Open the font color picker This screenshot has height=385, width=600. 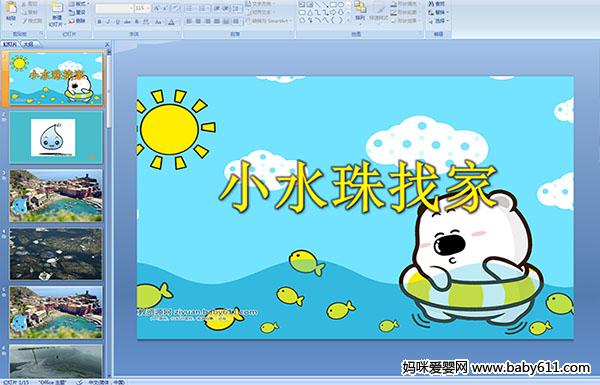click(x=171, y=22)
